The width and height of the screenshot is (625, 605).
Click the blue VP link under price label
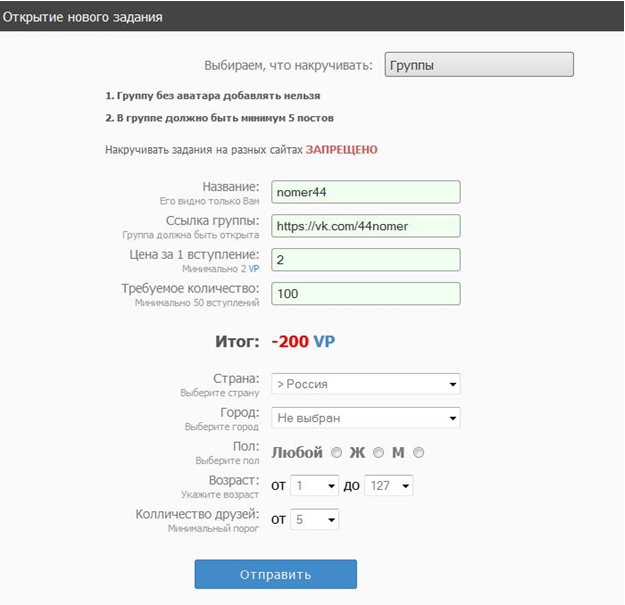[254, 269]
